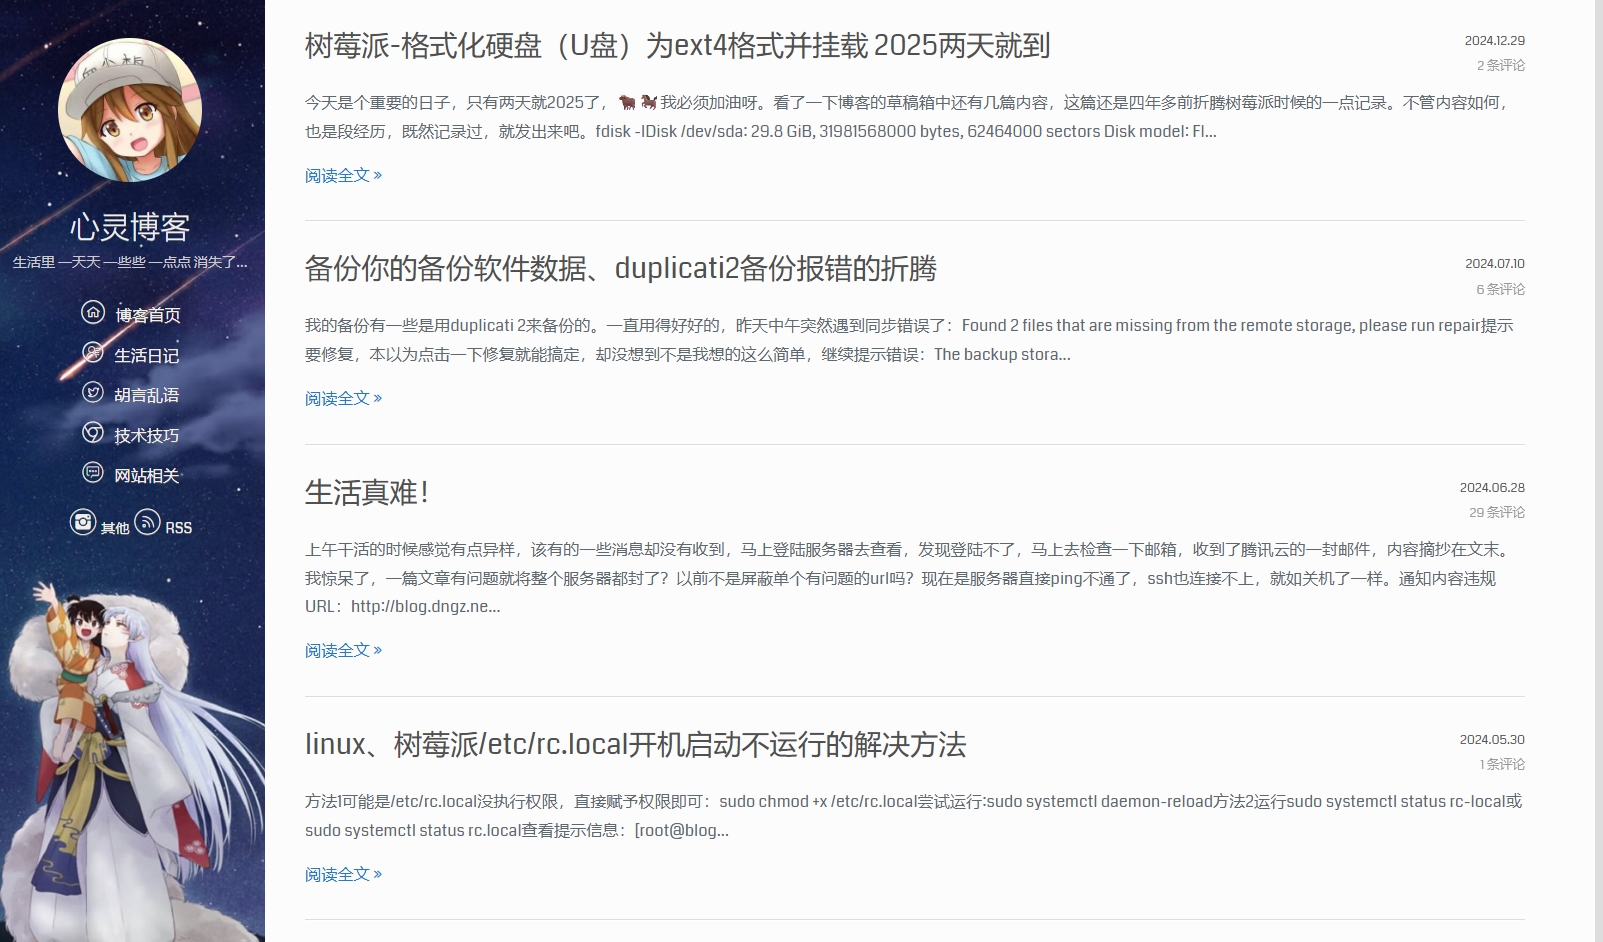This screenshot has height=942, width=1603.
Task: Click the blog tagline text under the title
Action: [x=130, y=263]
